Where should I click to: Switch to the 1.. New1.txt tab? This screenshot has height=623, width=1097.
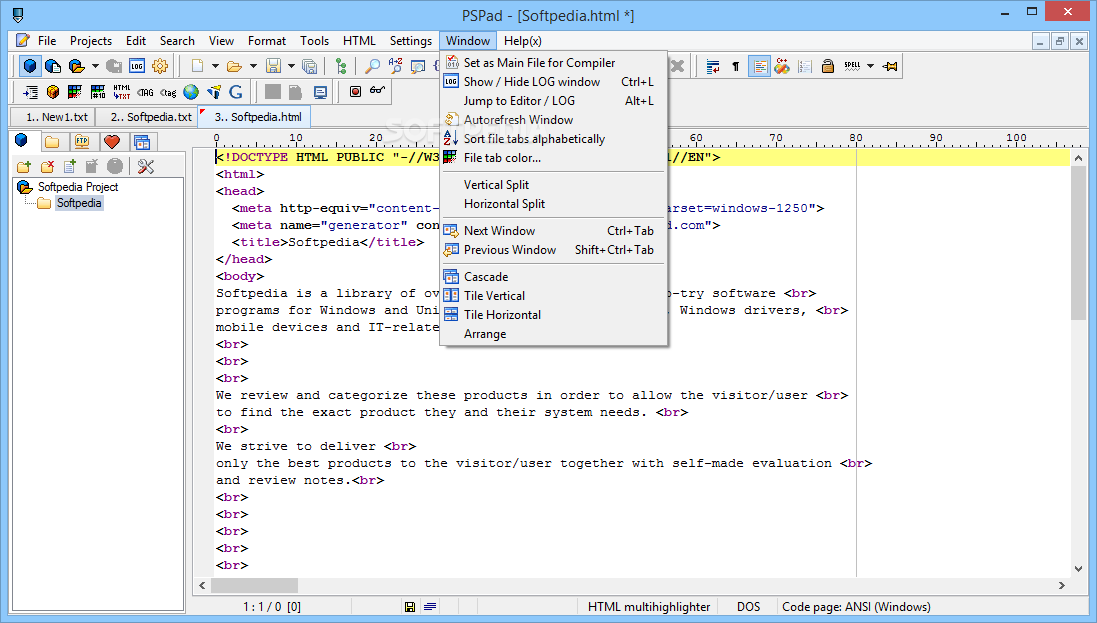[x=57, y=117]
